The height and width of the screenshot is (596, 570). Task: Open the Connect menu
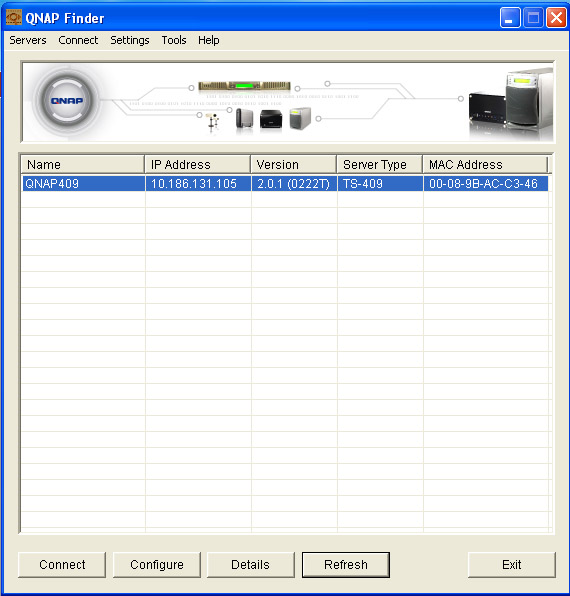(x=78, y=40)
